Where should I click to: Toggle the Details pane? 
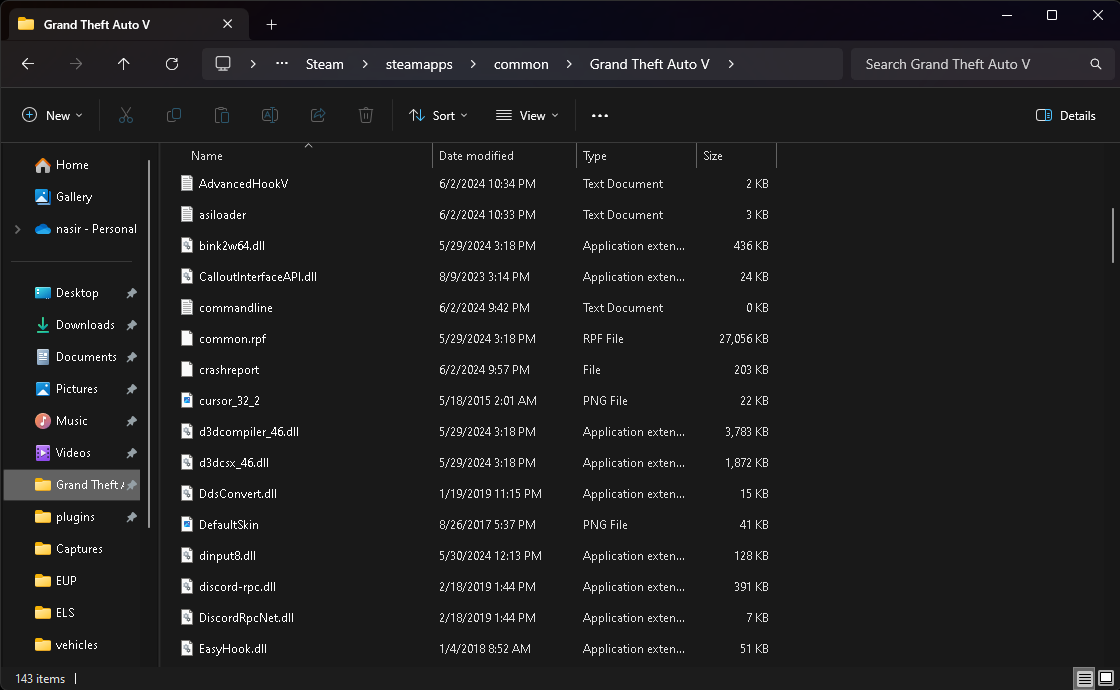(x=1066, y=116)
